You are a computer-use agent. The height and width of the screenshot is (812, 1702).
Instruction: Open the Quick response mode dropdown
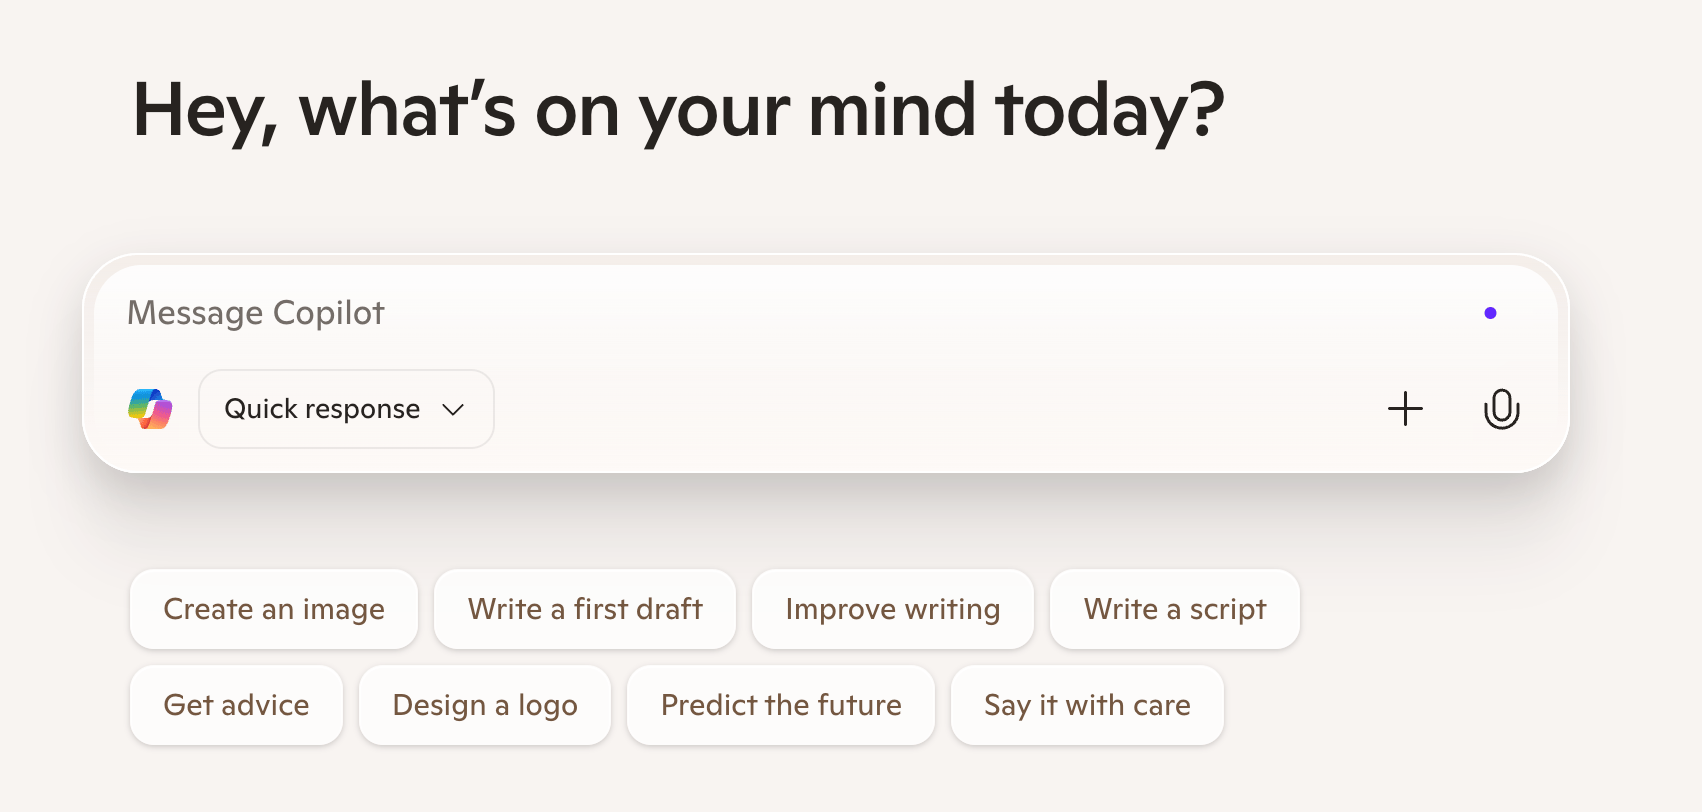pos(346,409)
